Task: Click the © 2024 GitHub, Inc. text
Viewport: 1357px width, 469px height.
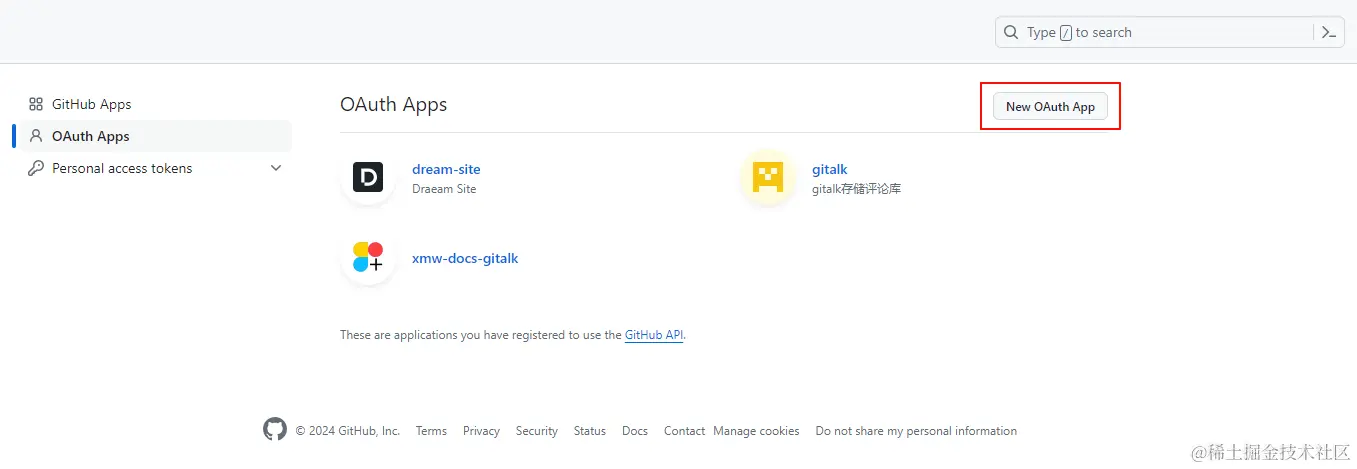Action: (348, 431)
